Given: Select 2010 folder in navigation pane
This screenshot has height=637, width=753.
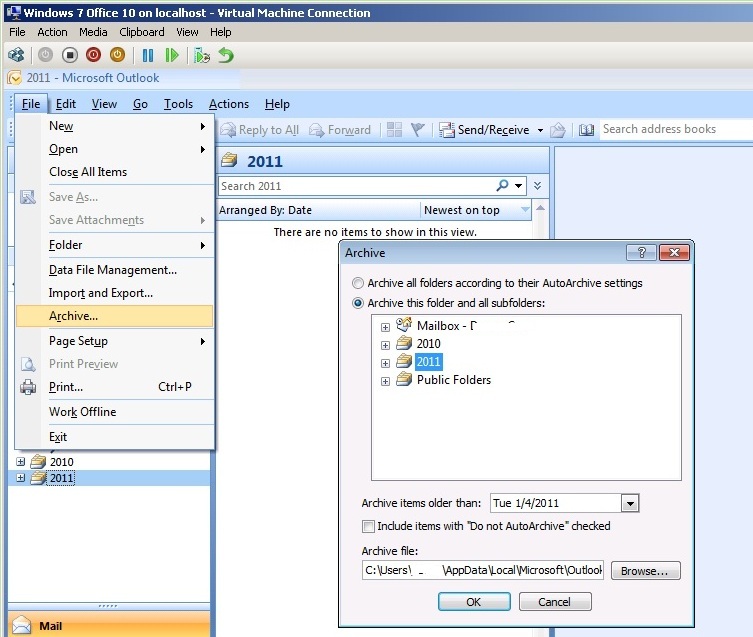Looking at the screenshot, I should tap(61, 462).
